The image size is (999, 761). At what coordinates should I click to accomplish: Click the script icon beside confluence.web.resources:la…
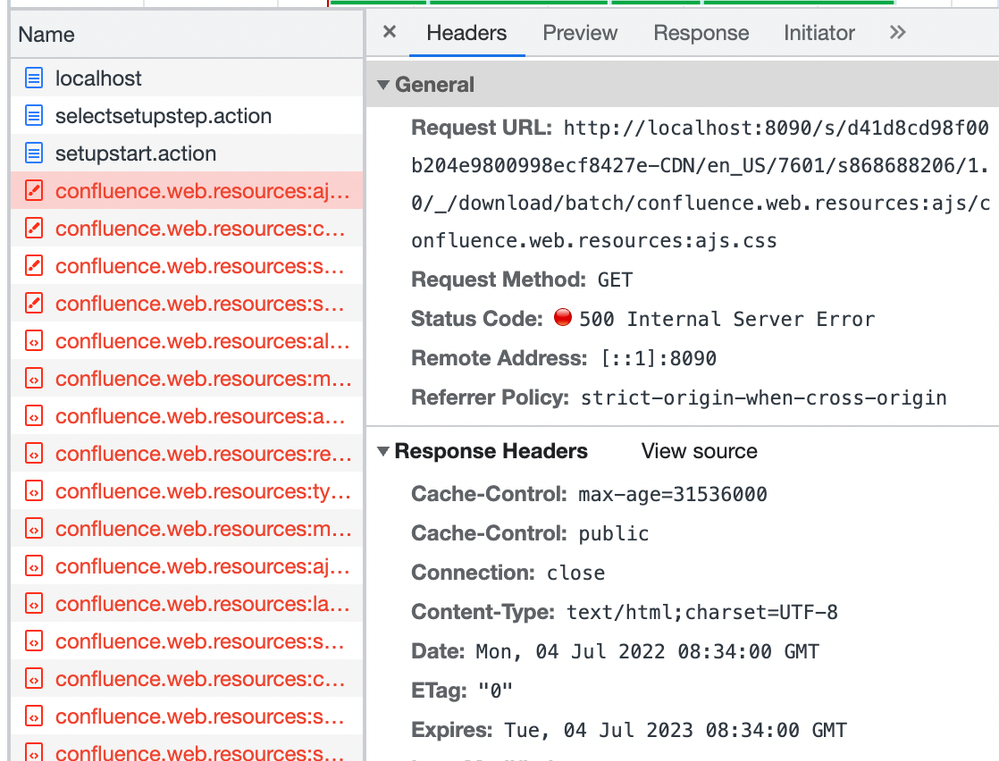point(34,604)
